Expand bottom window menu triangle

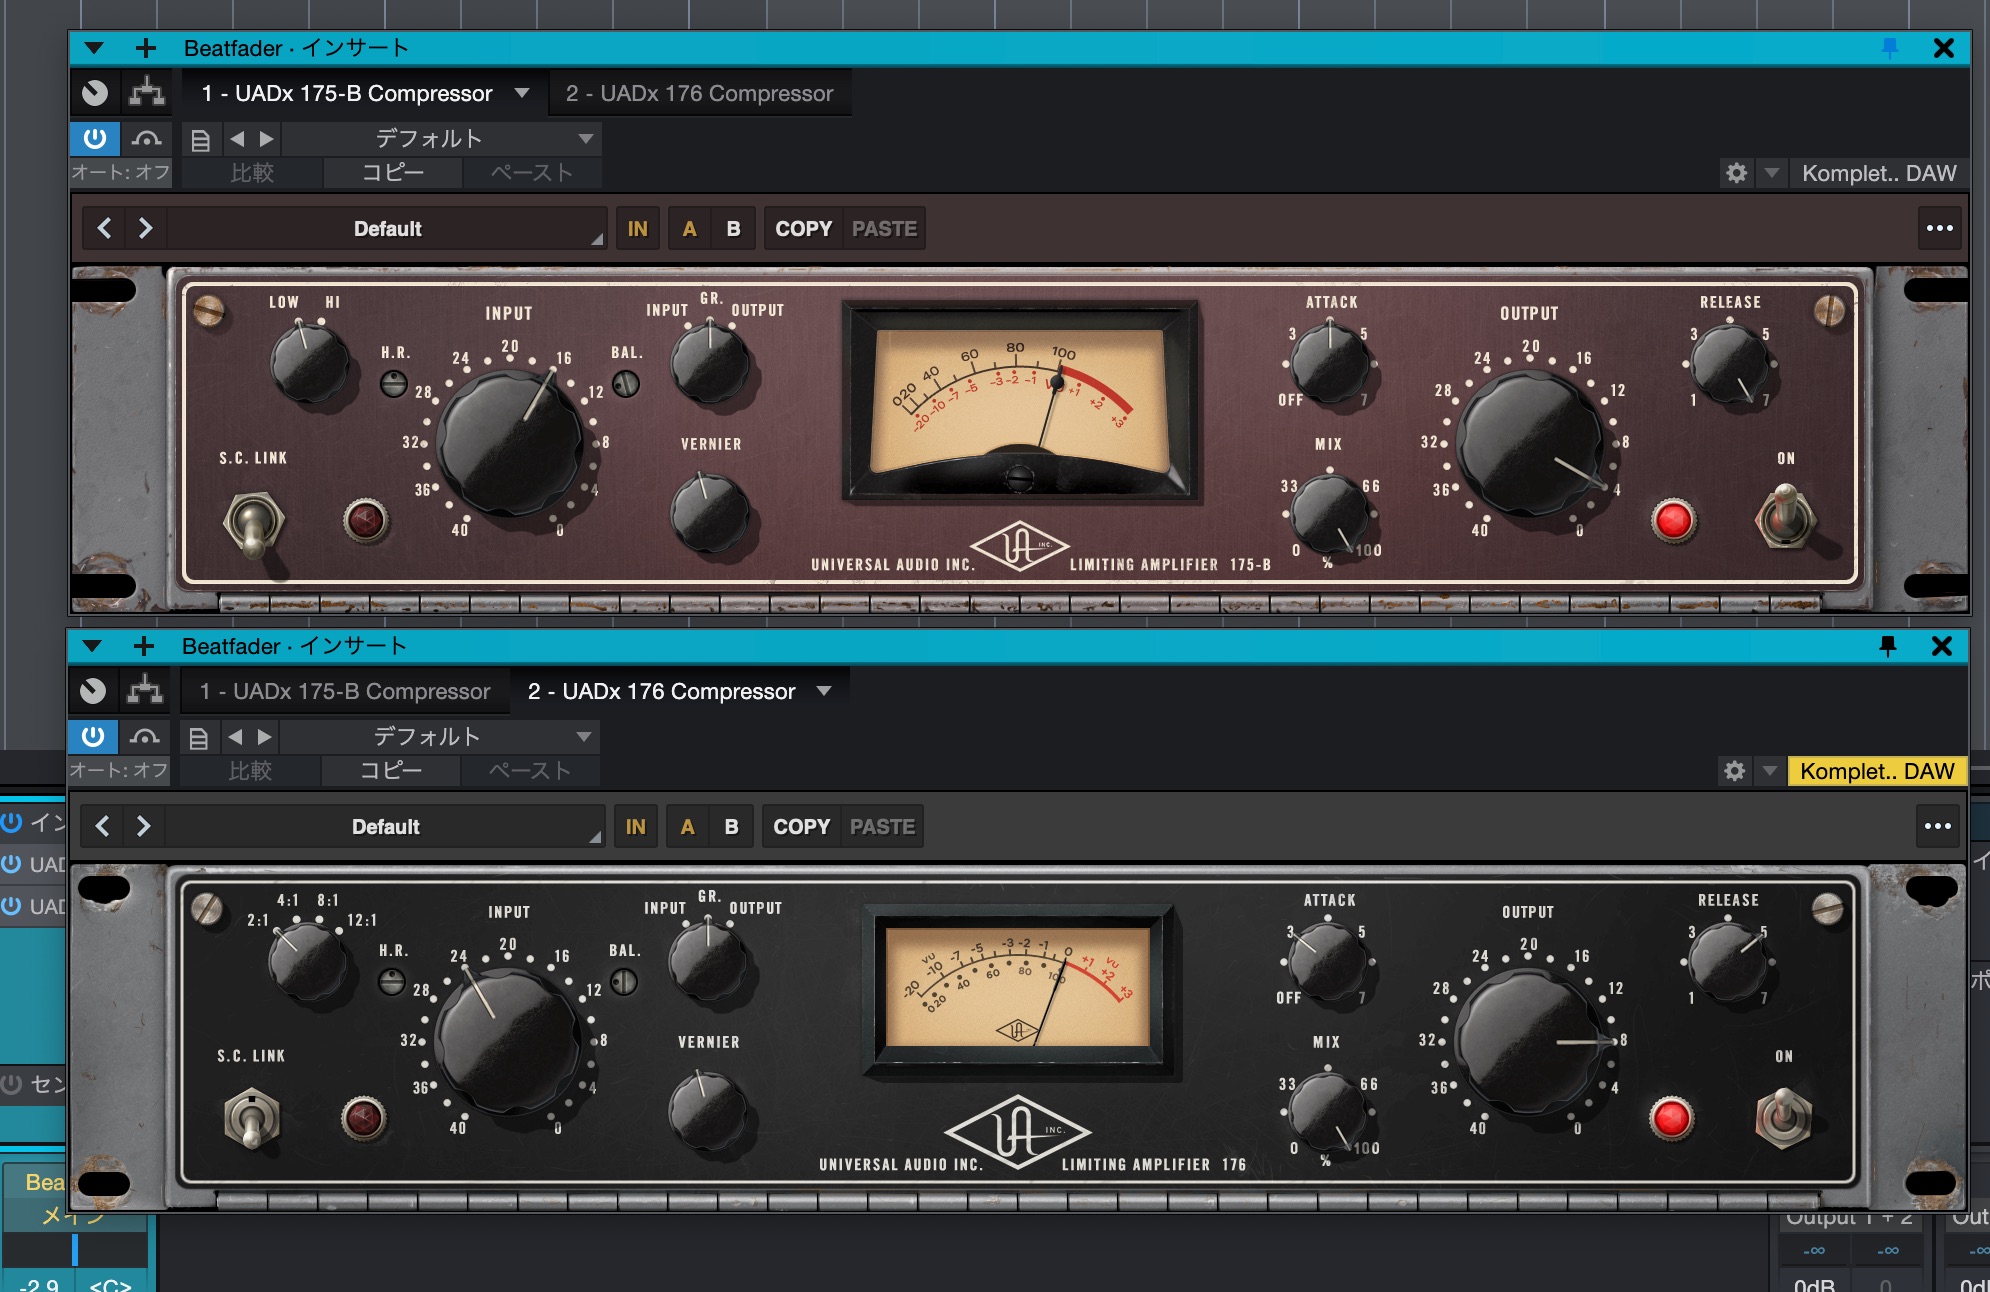[x=92, y=646]
